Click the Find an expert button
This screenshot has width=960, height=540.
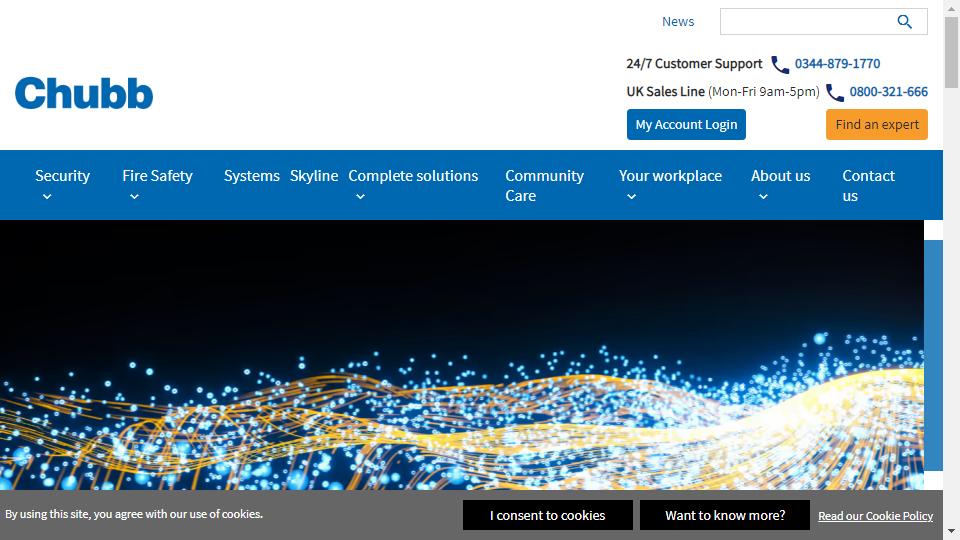click(877, 124)
